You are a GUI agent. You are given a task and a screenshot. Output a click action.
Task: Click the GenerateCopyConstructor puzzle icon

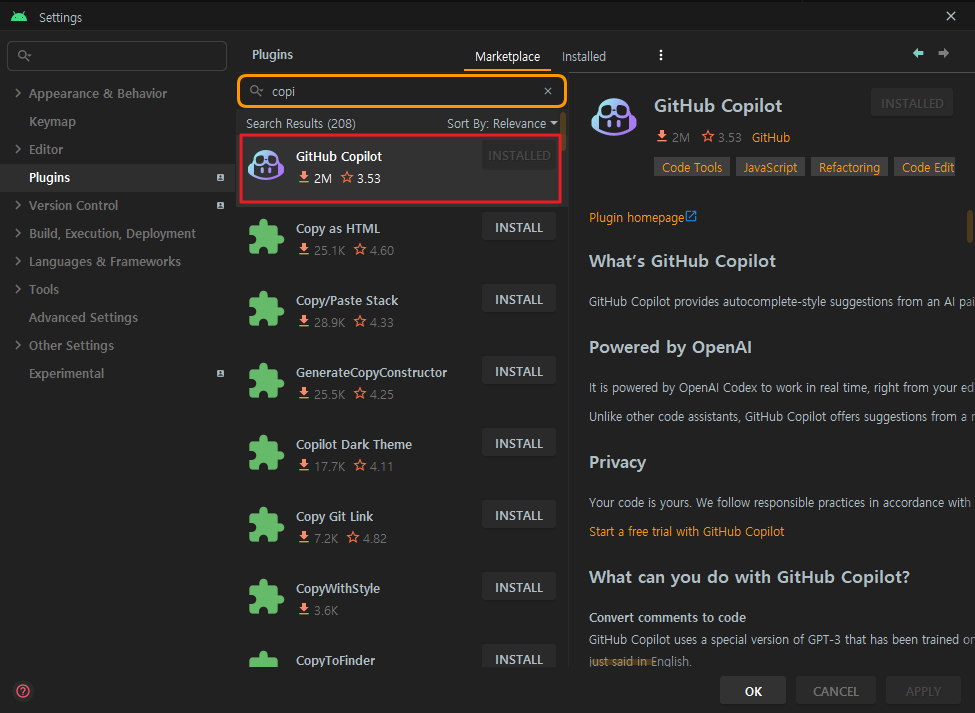266,381
